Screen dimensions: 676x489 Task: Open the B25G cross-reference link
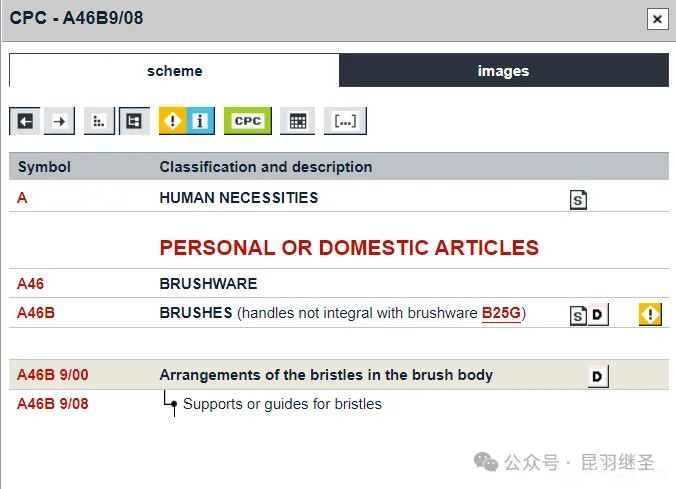point(501,313)
